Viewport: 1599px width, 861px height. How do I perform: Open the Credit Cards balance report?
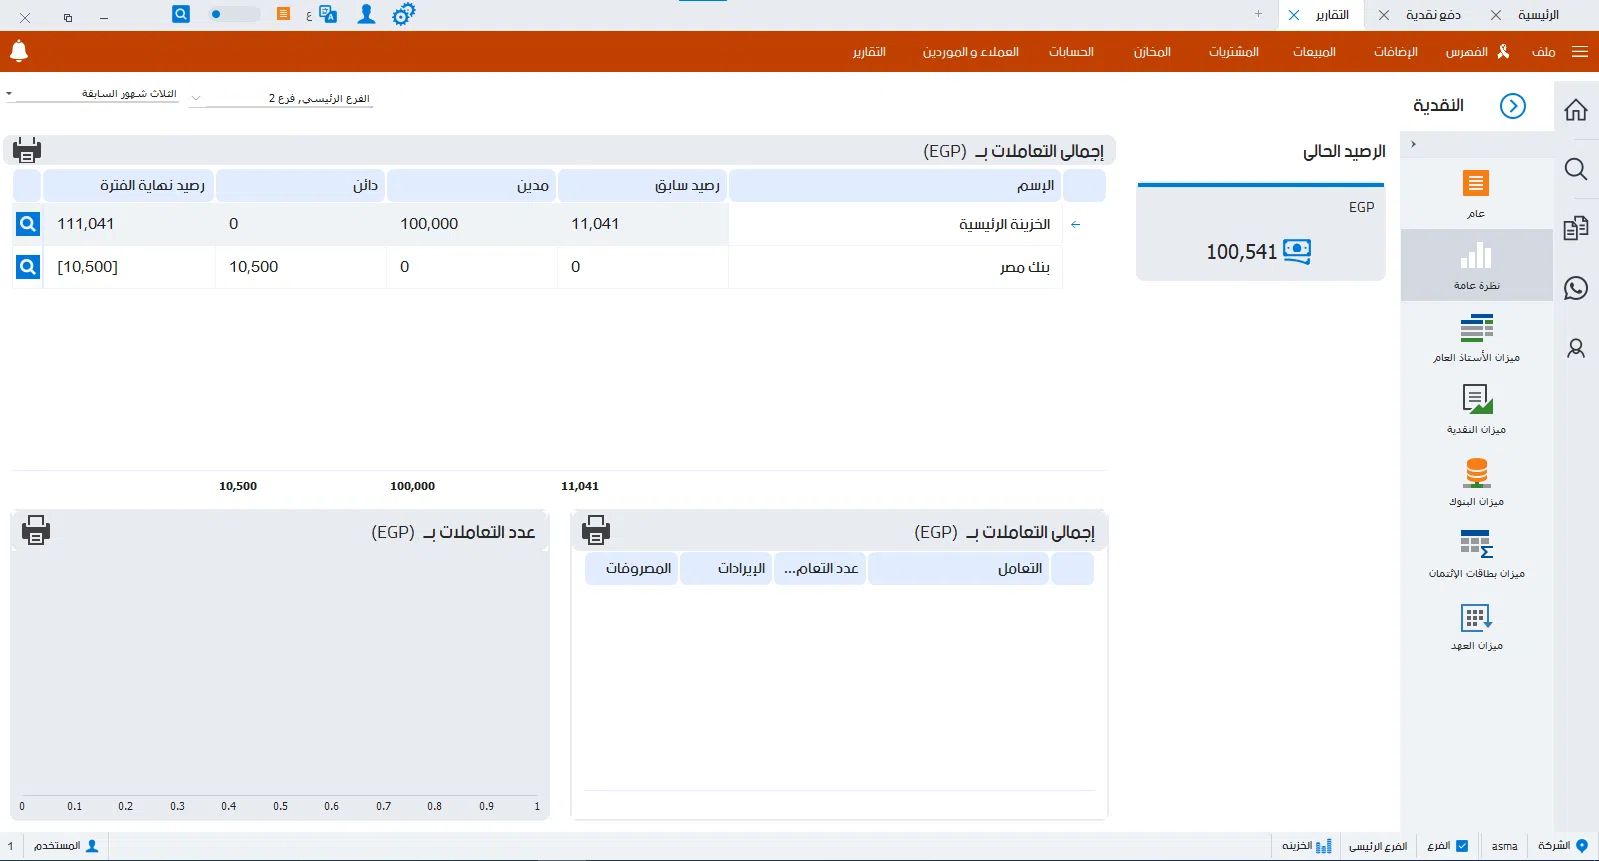1476,554
